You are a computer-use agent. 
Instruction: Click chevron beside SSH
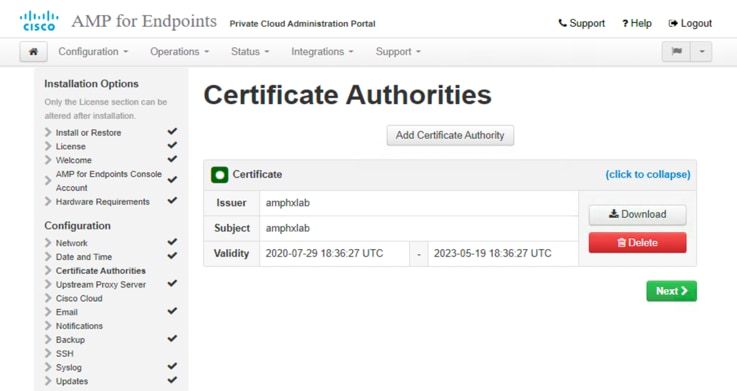pos(48,353)
